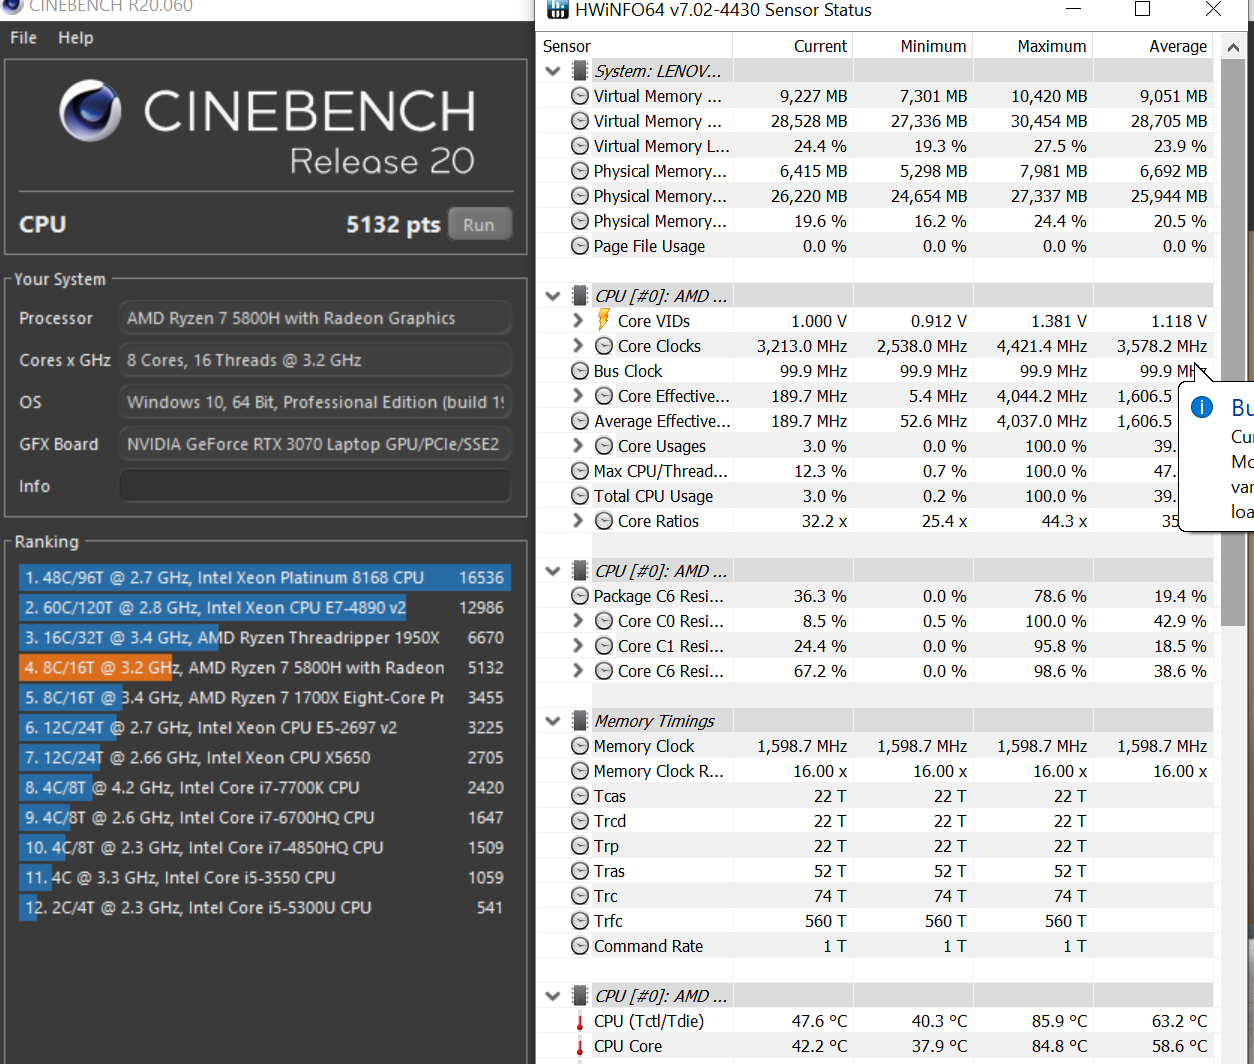This screenshot has height=1064, width=1254.
Task: Click the Average column header
Action: pos(1178,46)
